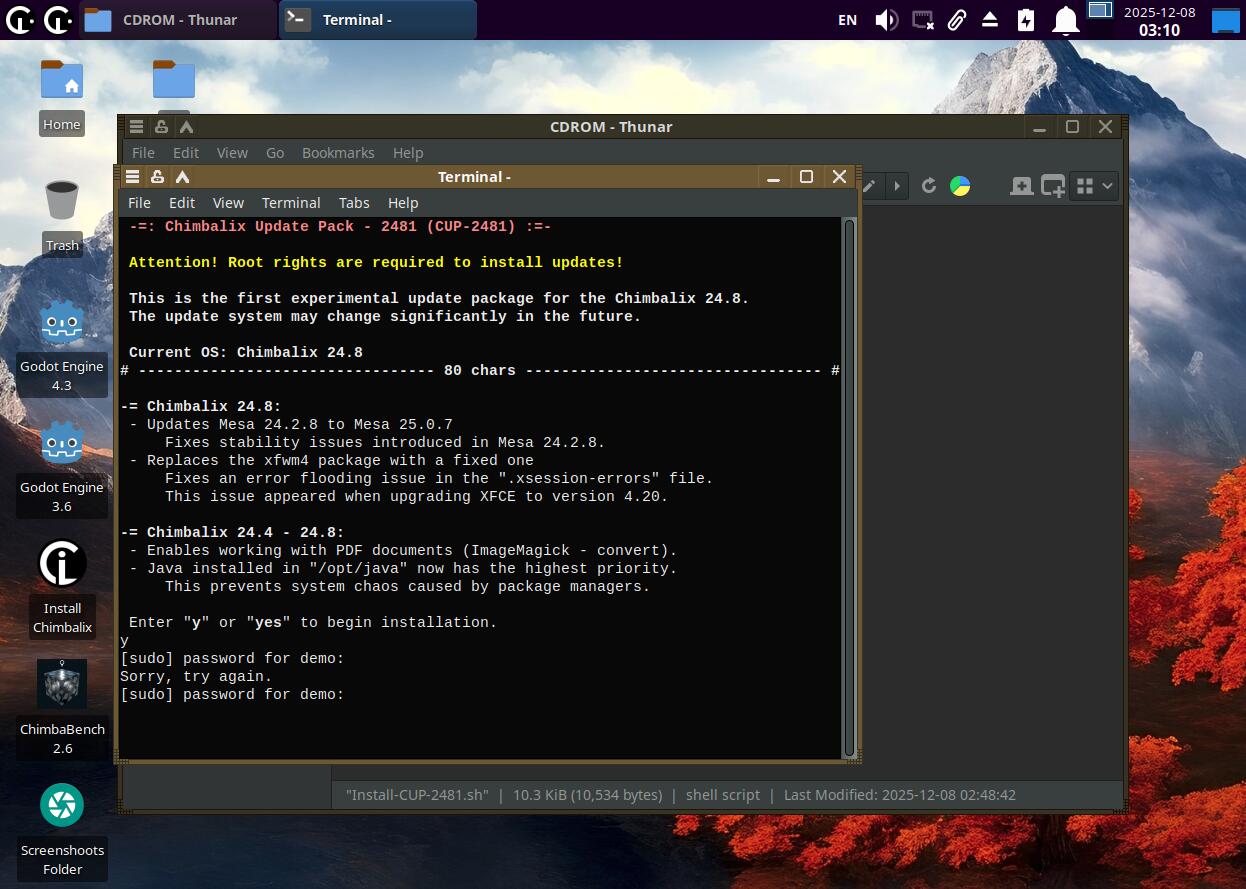The width and height of the screenshot is (1246, 889).
Task: Open the Thunar Edit menu
Action: (186, 153)
